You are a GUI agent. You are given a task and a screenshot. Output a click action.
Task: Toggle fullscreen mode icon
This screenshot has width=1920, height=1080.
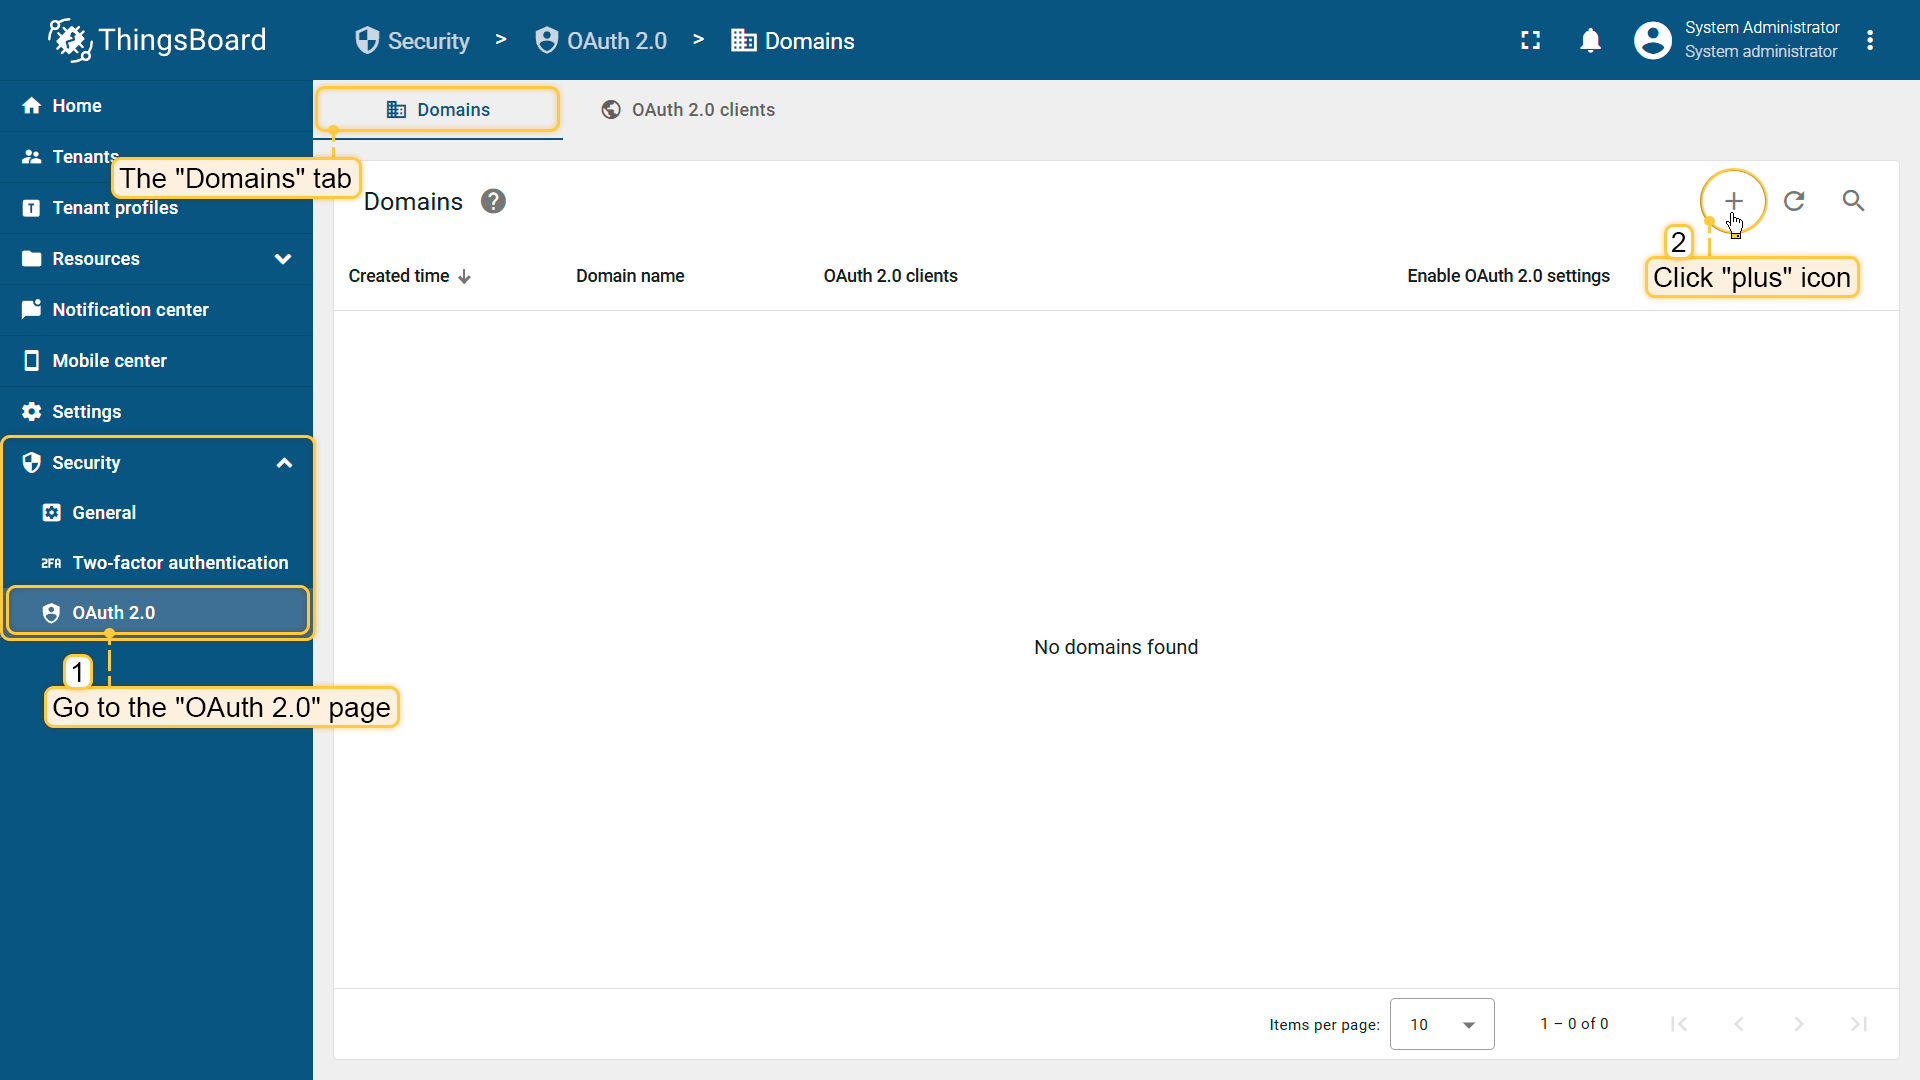[x=1530, y=40]
